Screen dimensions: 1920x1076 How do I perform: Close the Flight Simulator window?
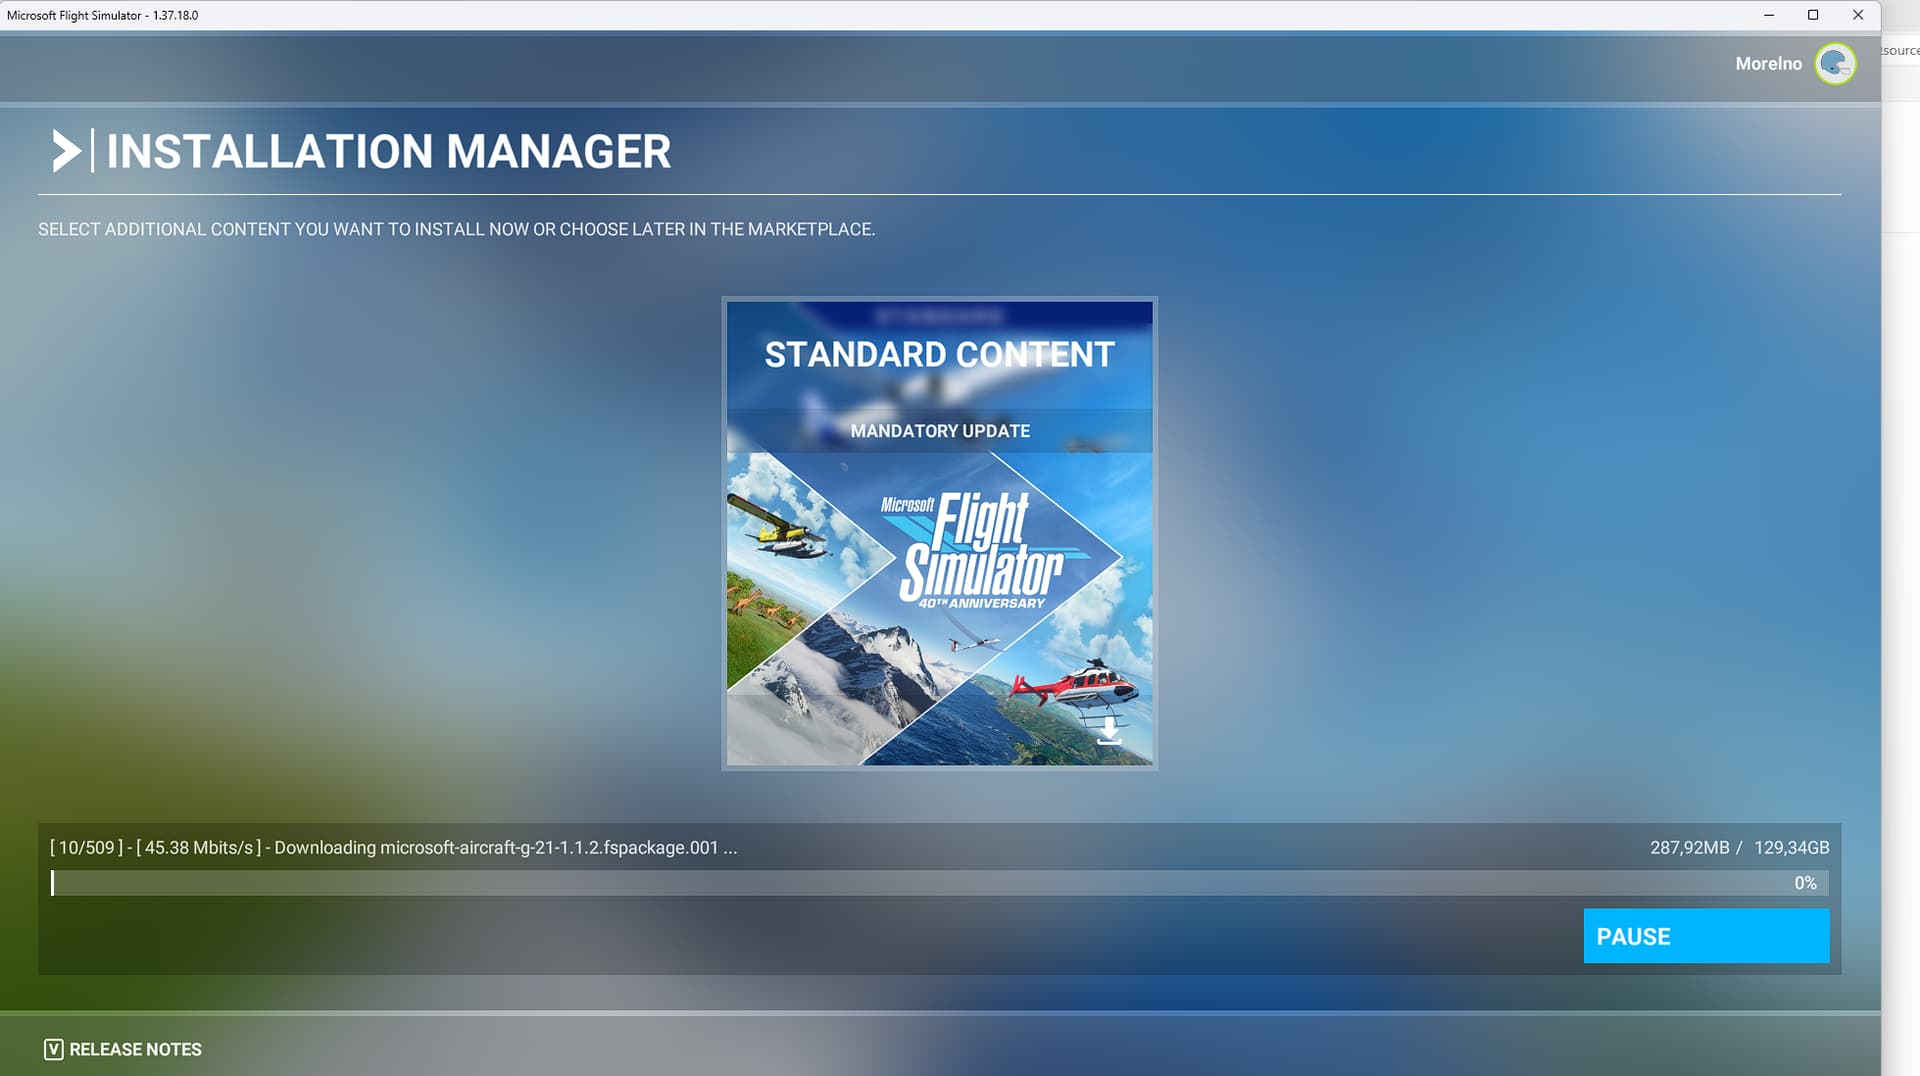[1857, 15]
